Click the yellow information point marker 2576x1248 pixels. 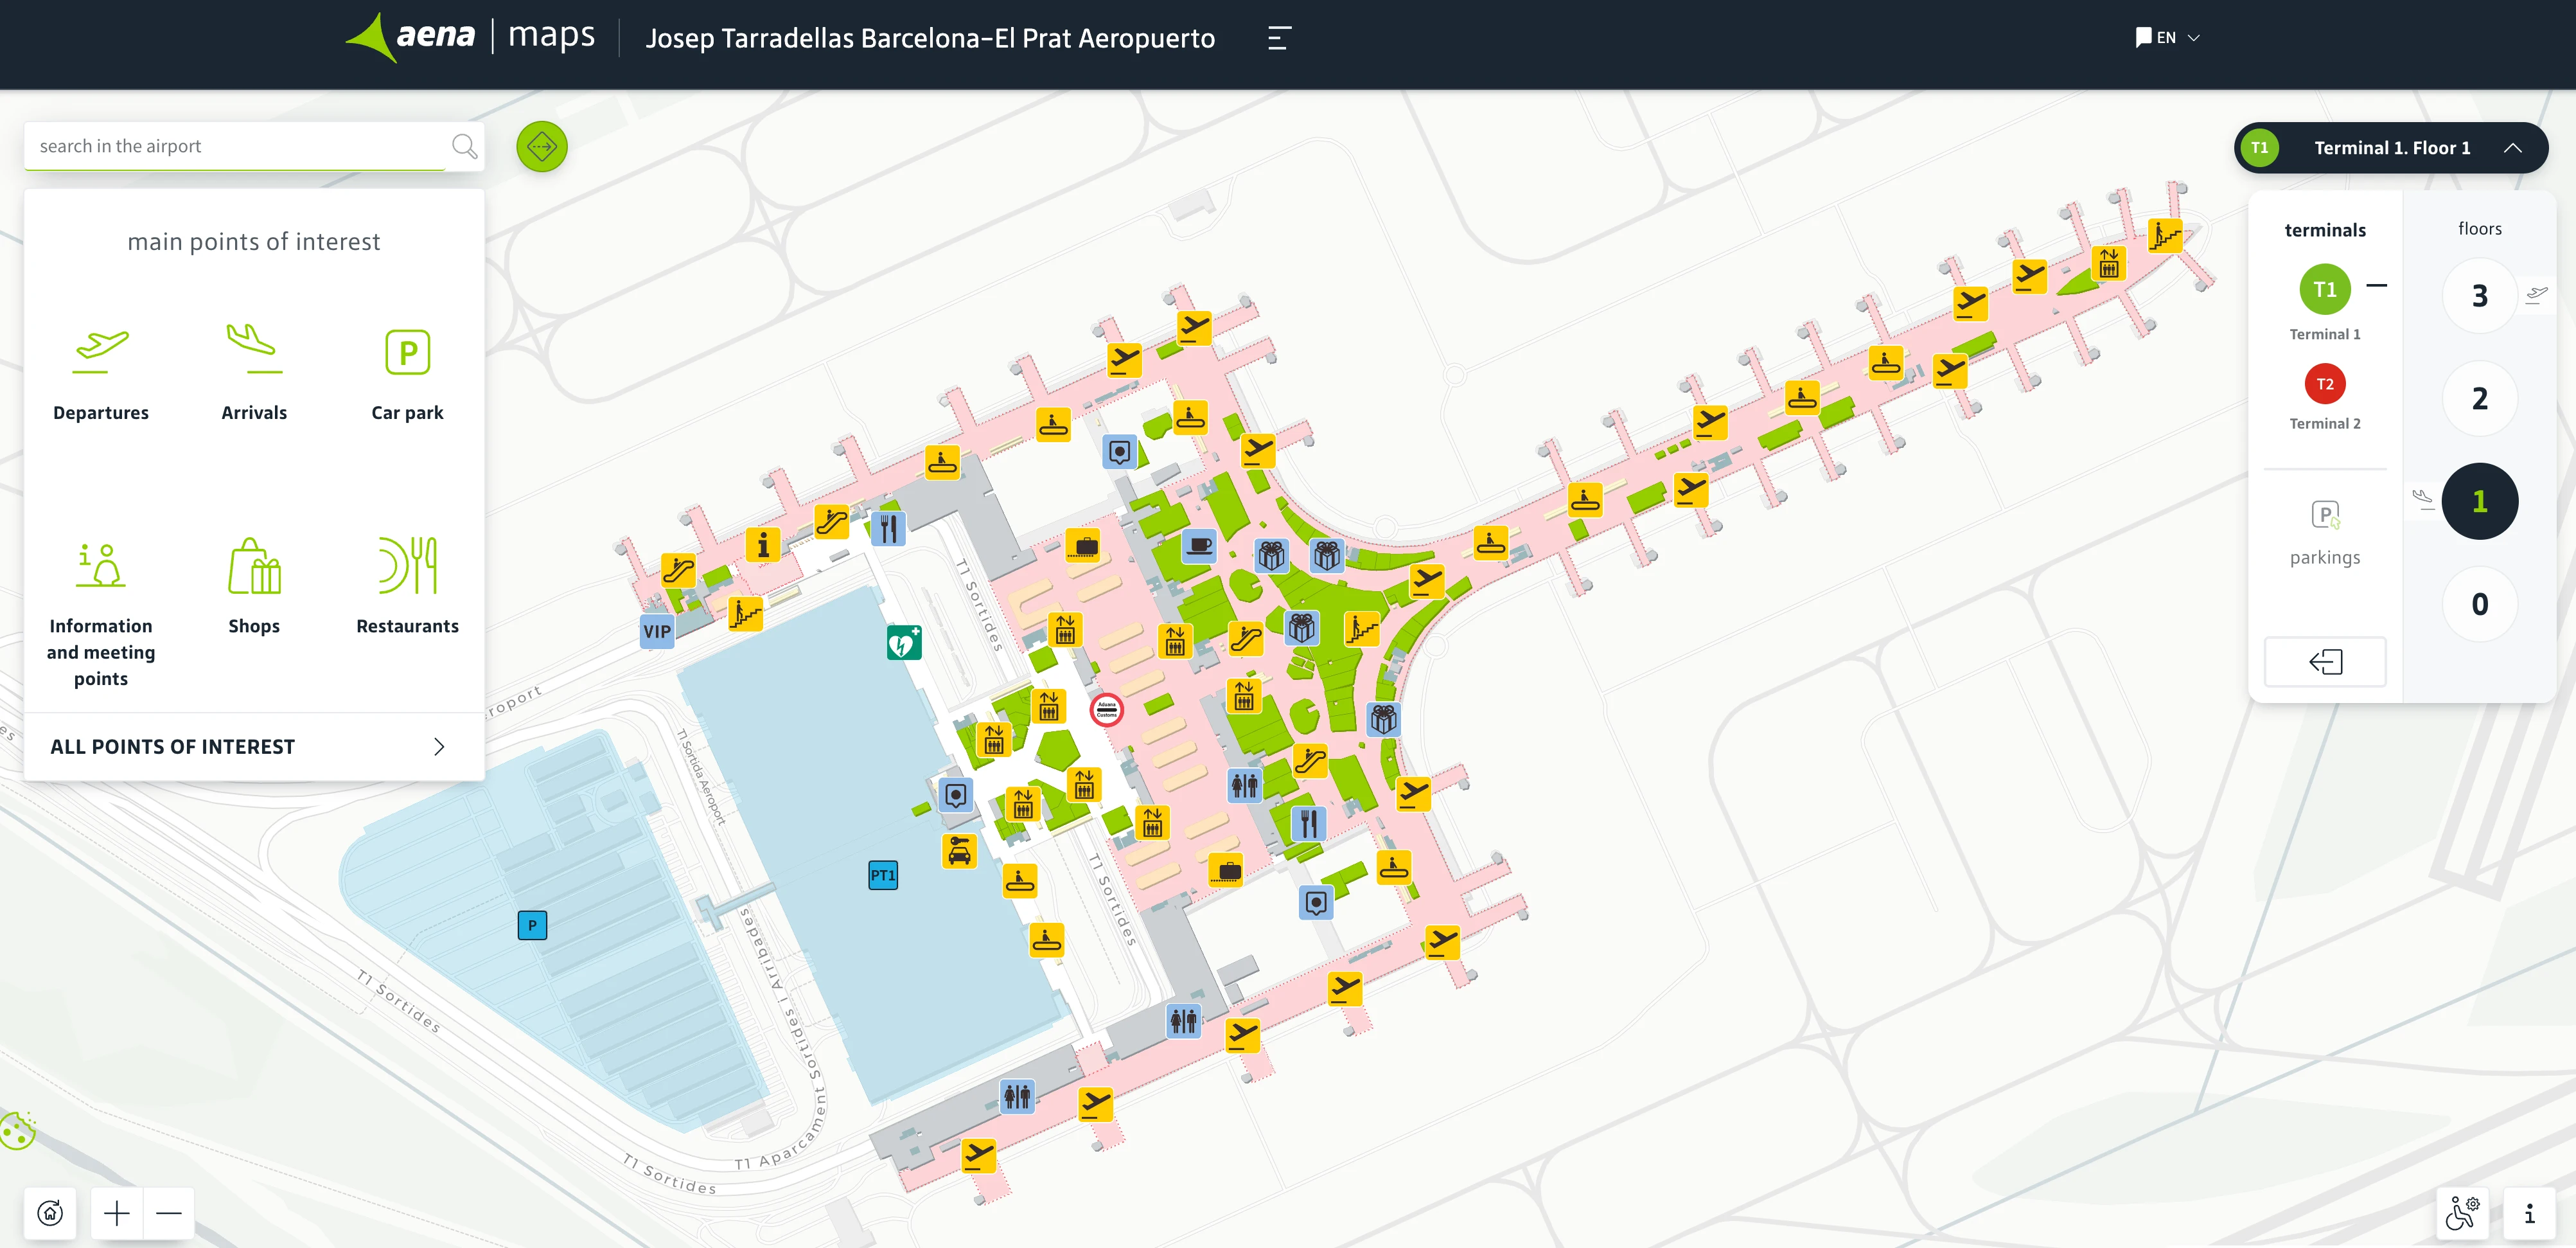tap(763, 544)
